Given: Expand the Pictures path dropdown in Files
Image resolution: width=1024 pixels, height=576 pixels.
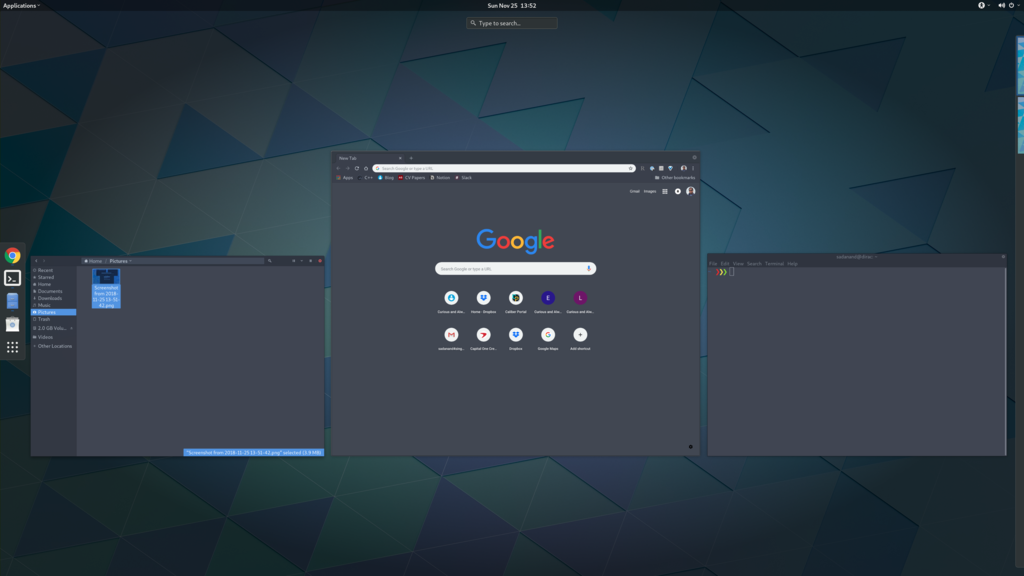Looking at the screenshot, I should [130, 261].
